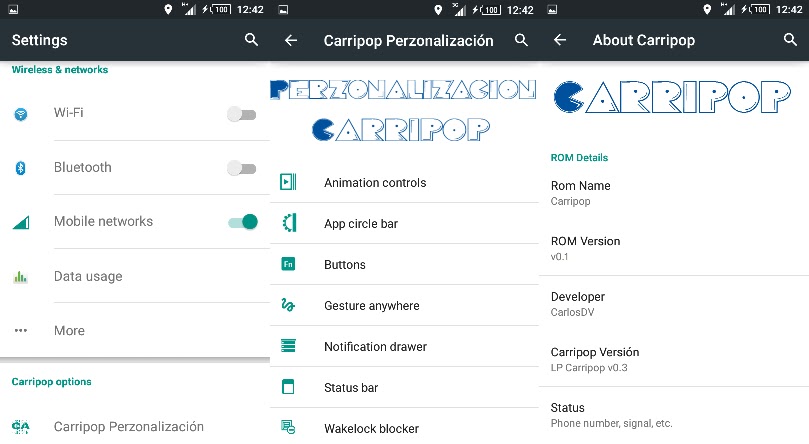Image resolution: width=809 pixels, height=444 pixels.
Task: Turn off the Mobile networks switch
Action: (243, 222)
